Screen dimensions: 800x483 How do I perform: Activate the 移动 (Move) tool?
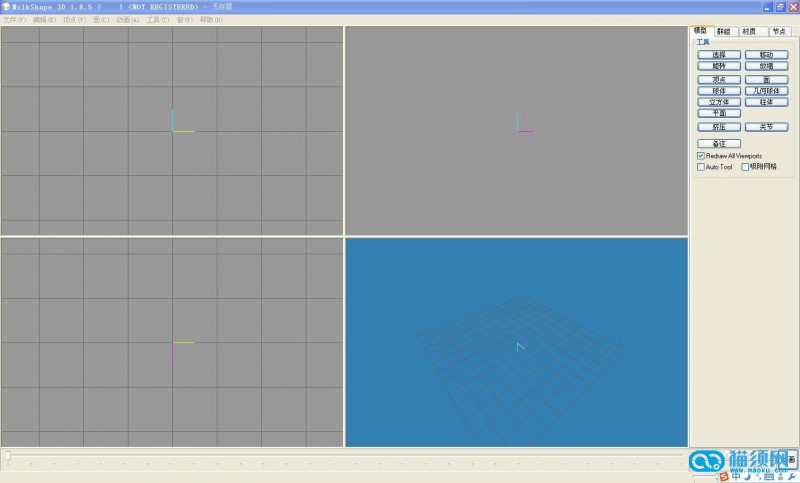pyautogui.click(x=766, y=54)
